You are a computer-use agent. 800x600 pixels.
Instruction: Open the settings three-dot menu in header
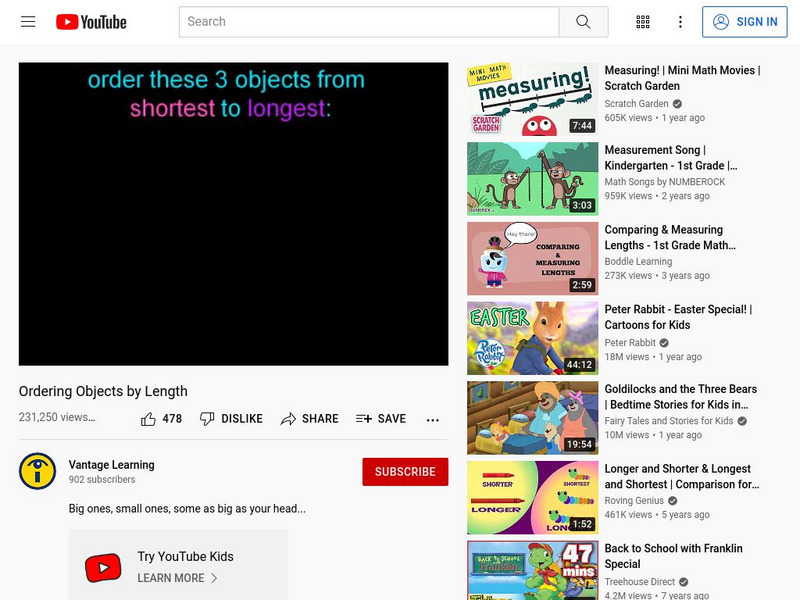click(680, 21)
